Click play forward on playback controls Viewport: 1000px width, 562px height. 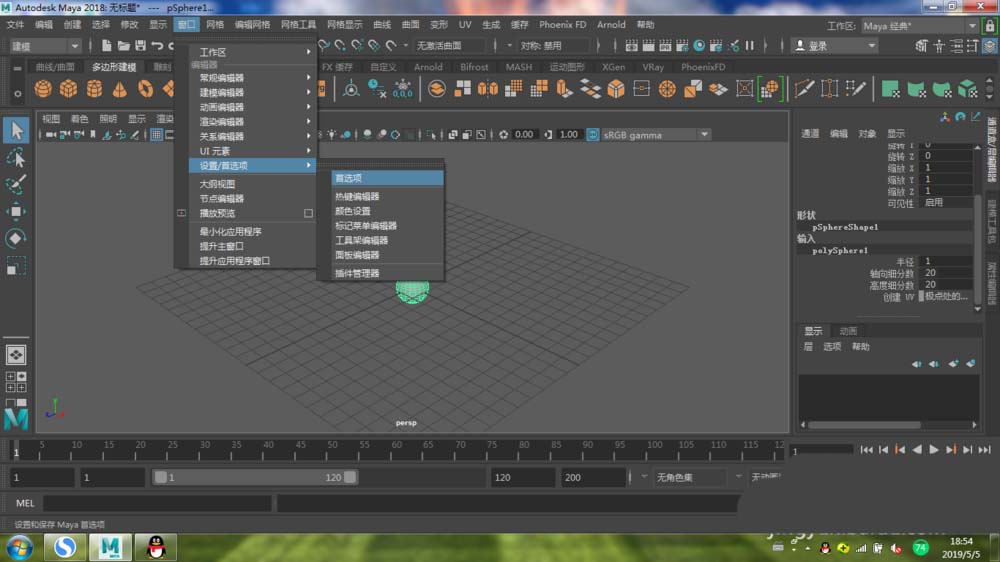pyautogui.click(x=934, y=450)
